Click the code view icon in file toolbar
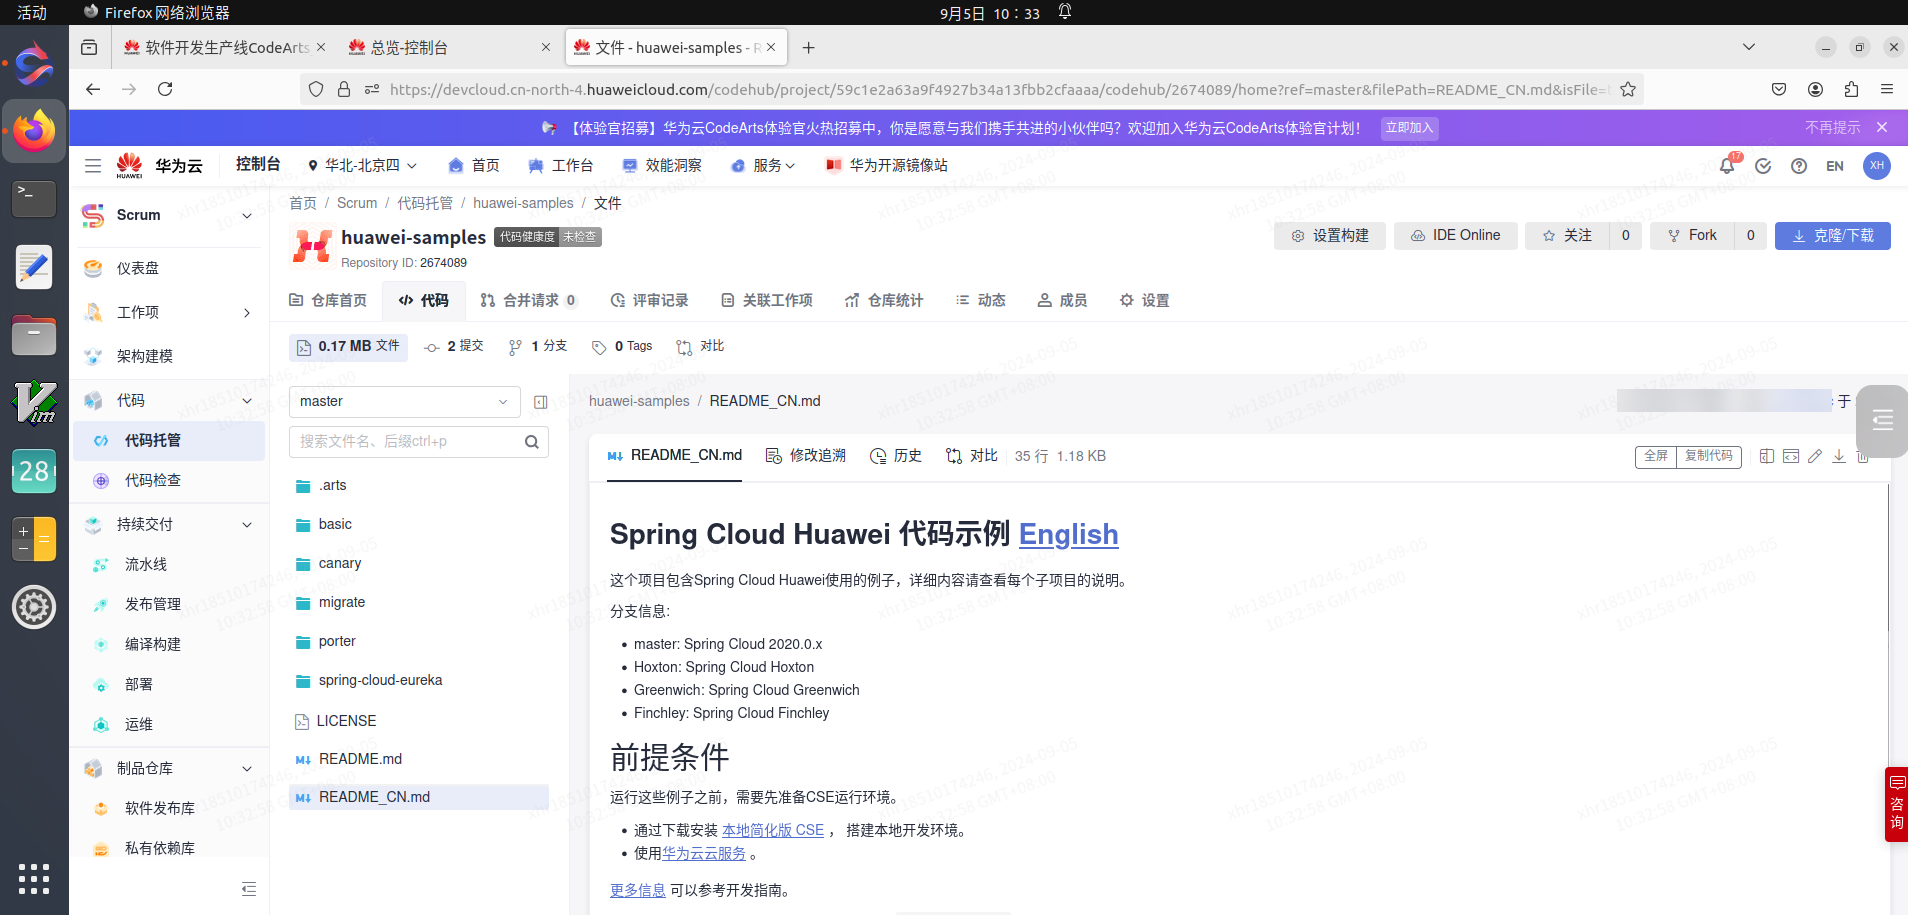 coord(1791,456)
